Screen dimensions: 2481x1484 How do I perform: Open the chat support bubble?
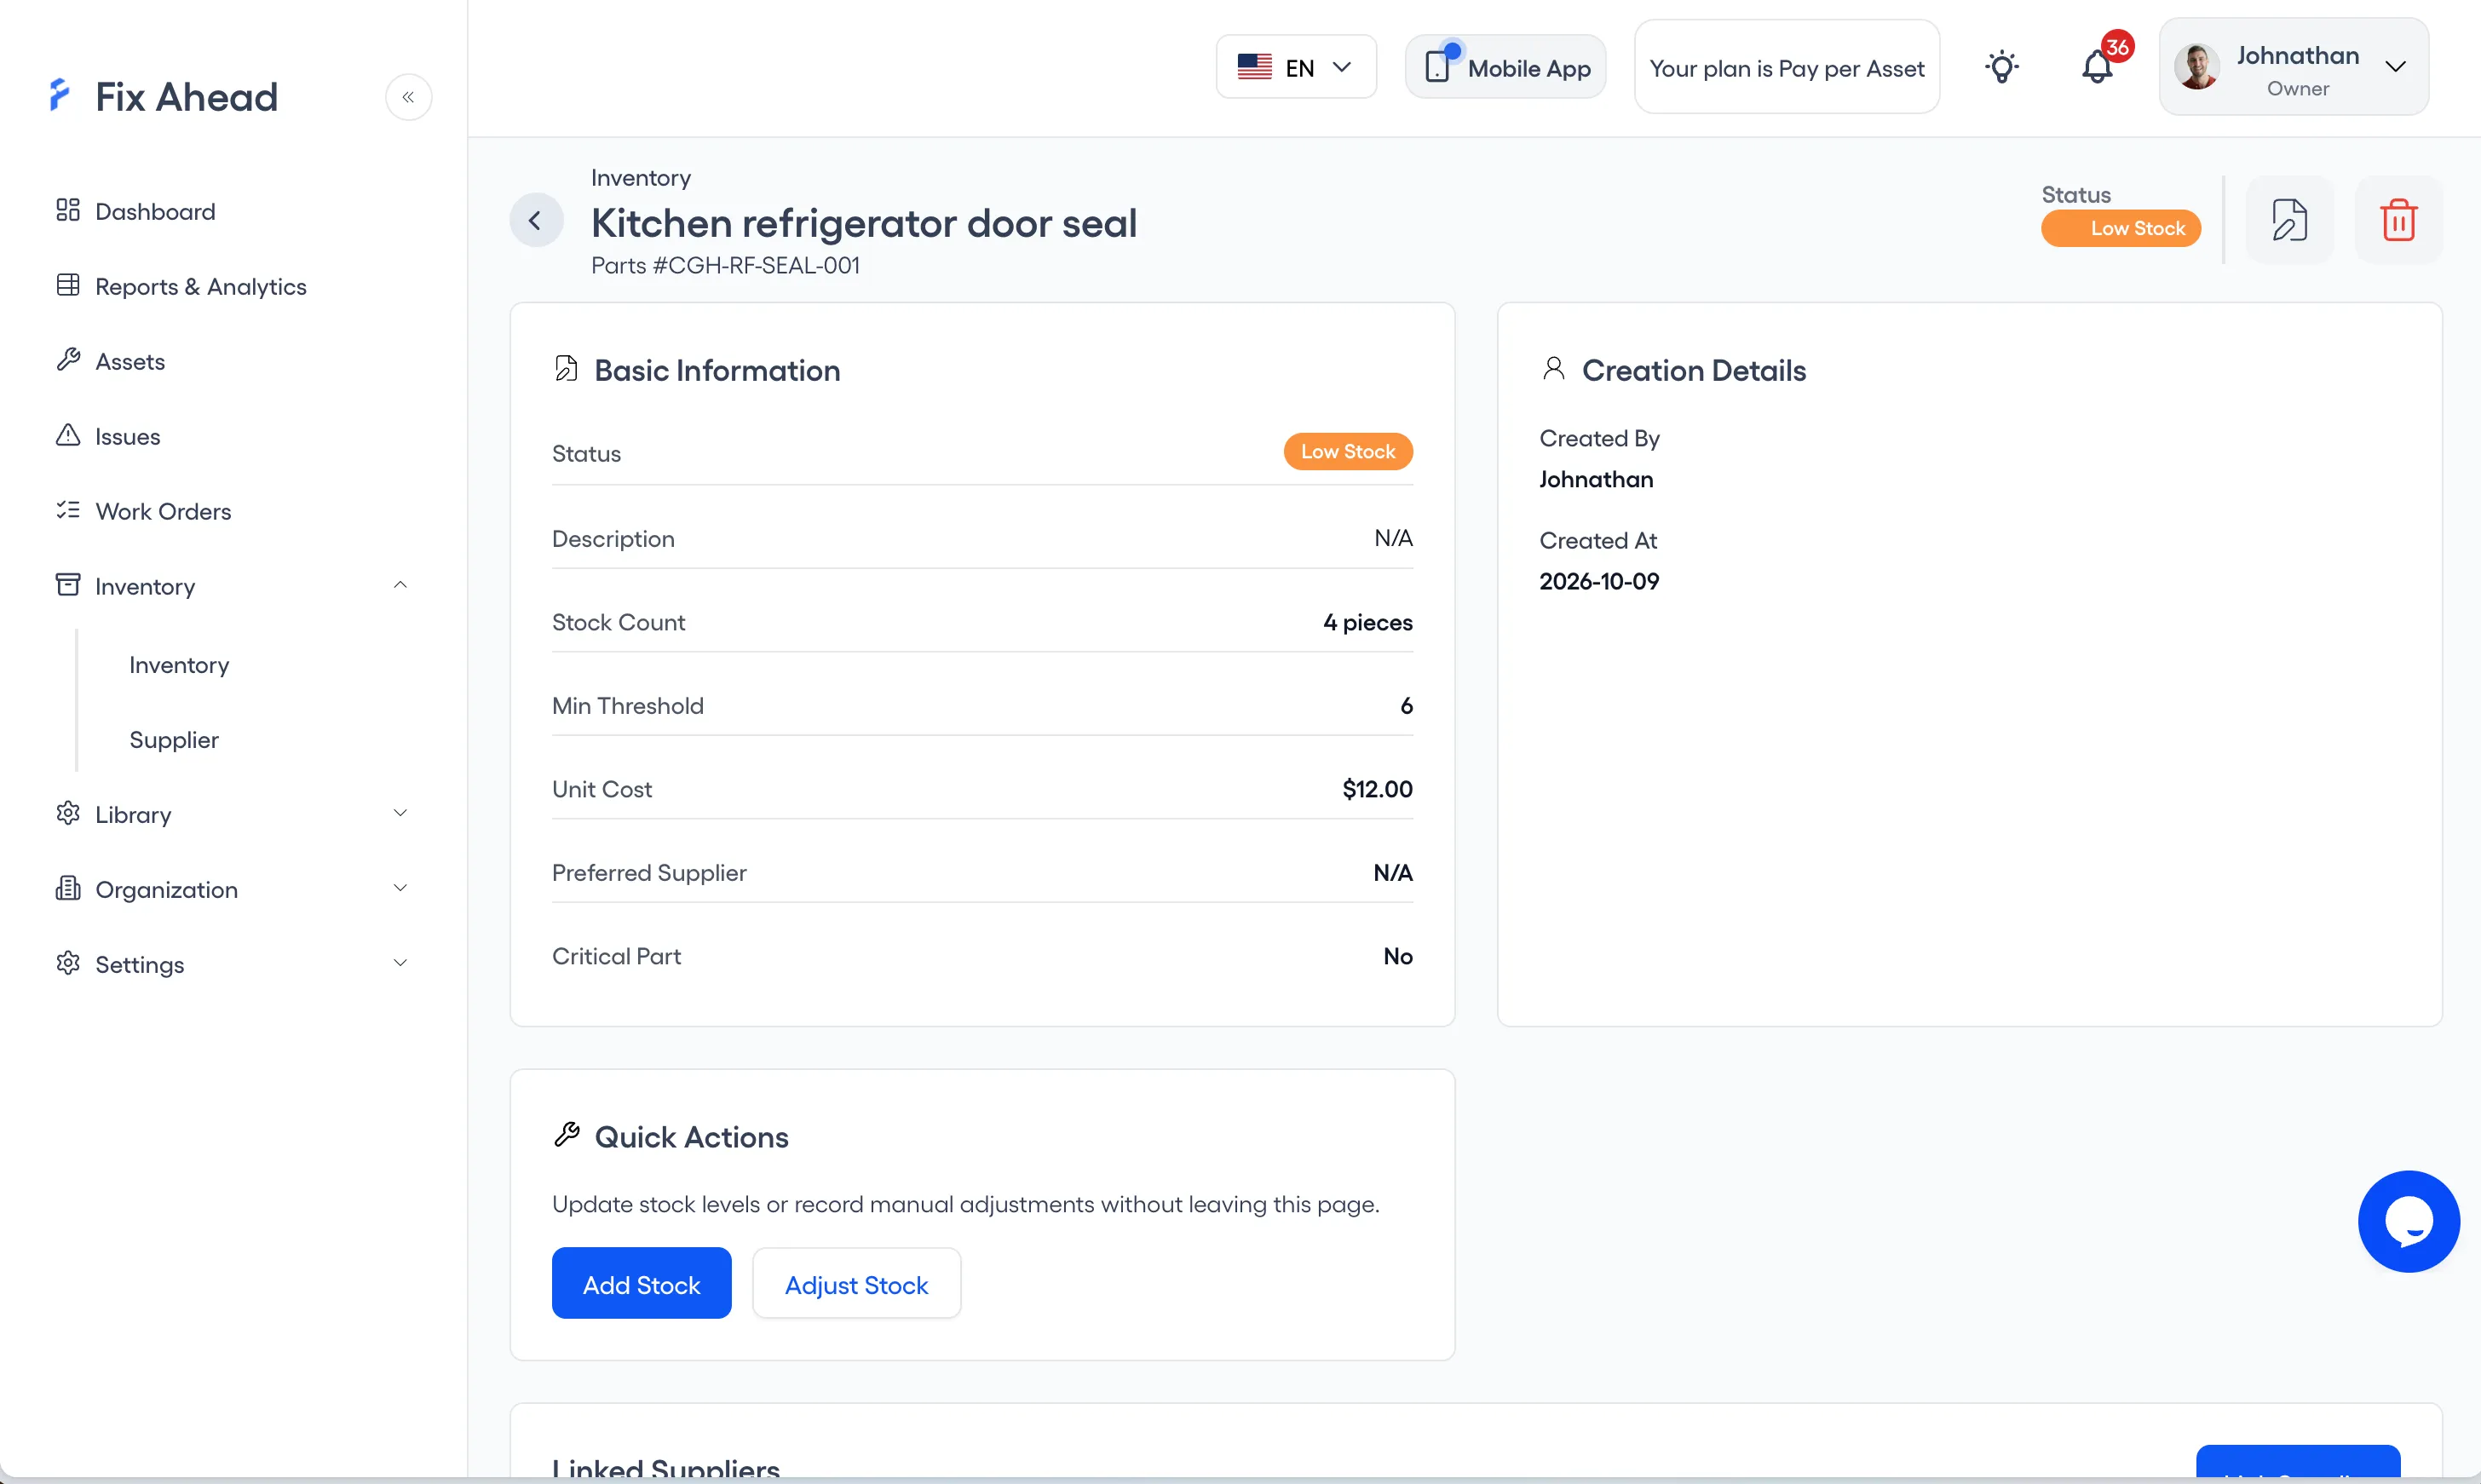click(x=2409, y=1221)
